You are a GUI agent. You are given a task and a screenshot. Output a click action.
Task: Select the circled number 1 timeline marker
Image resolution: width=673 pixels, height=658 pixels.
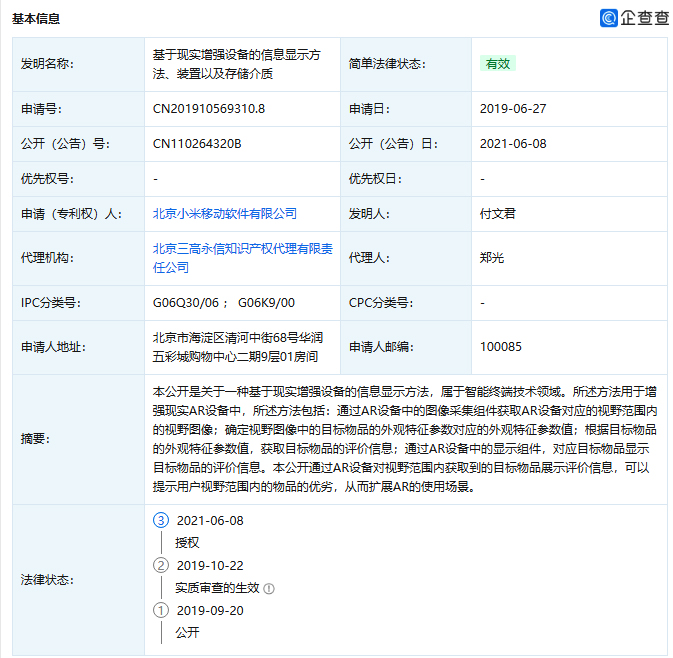pos(160,610)
